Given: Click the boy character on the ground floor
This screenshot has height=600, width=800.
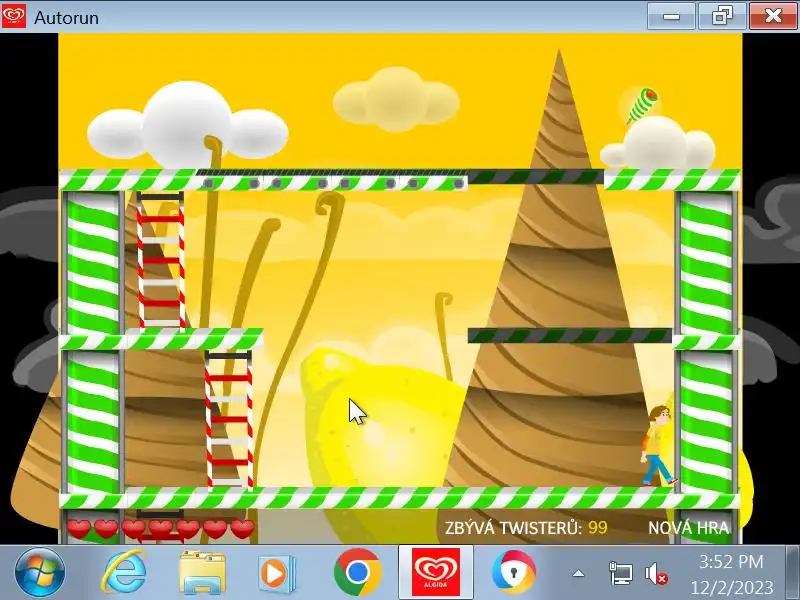Looking at the screenshot, I should 659,445.
